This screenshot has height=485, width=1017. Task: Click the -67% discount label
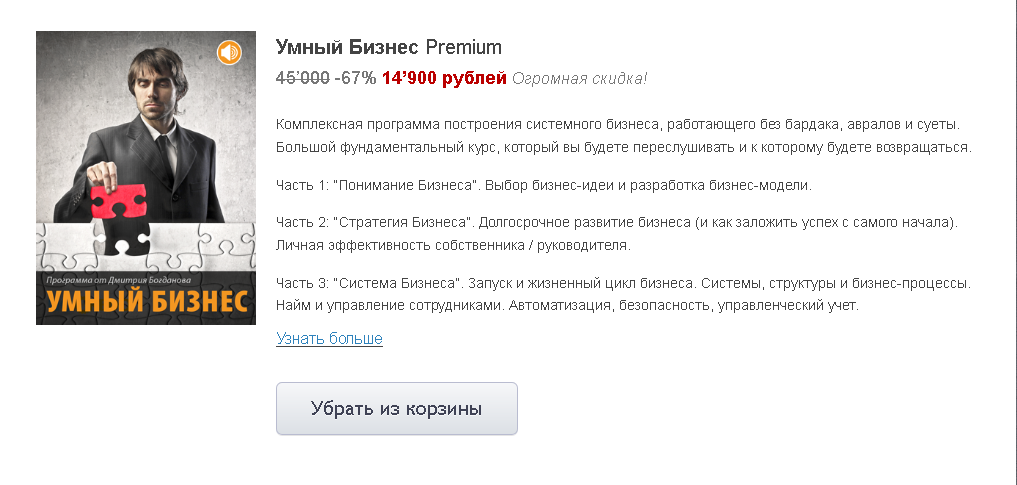click(x=355, y=79)
